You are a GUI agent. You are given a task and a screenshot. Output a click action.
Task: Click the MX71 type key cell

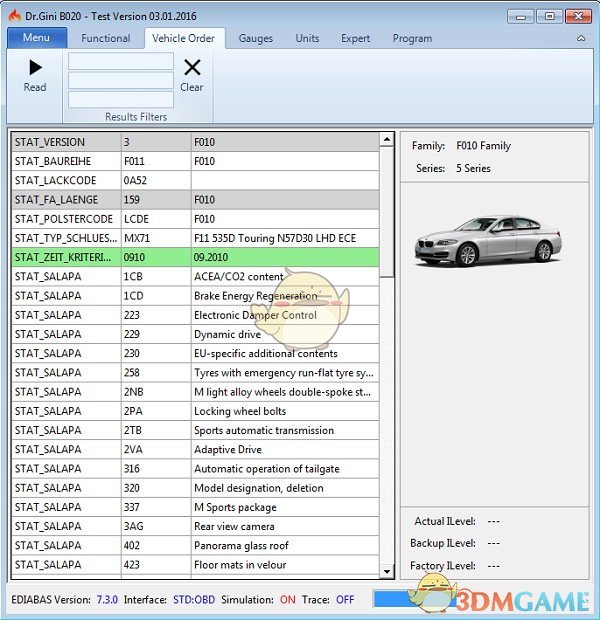[156, 238]
